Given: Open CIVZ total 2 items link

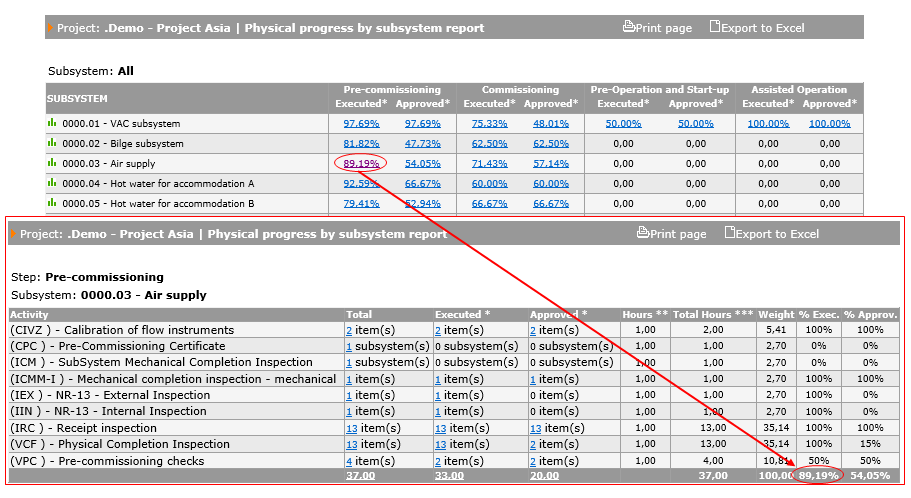Looking at the screenshot, I should click(349, 330).
